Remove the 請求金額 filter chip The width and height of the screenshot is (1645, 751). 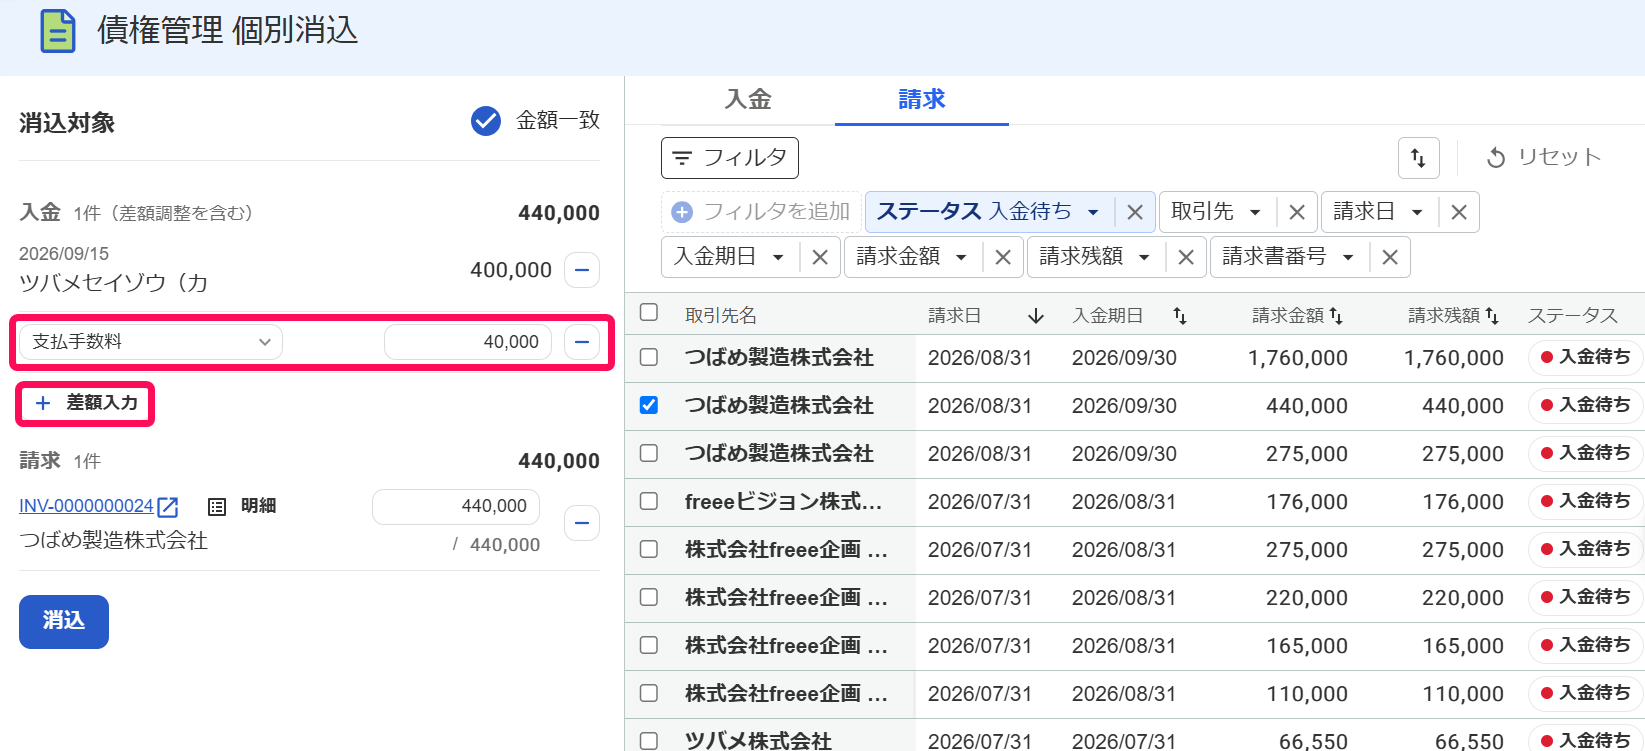(1003, 257)
